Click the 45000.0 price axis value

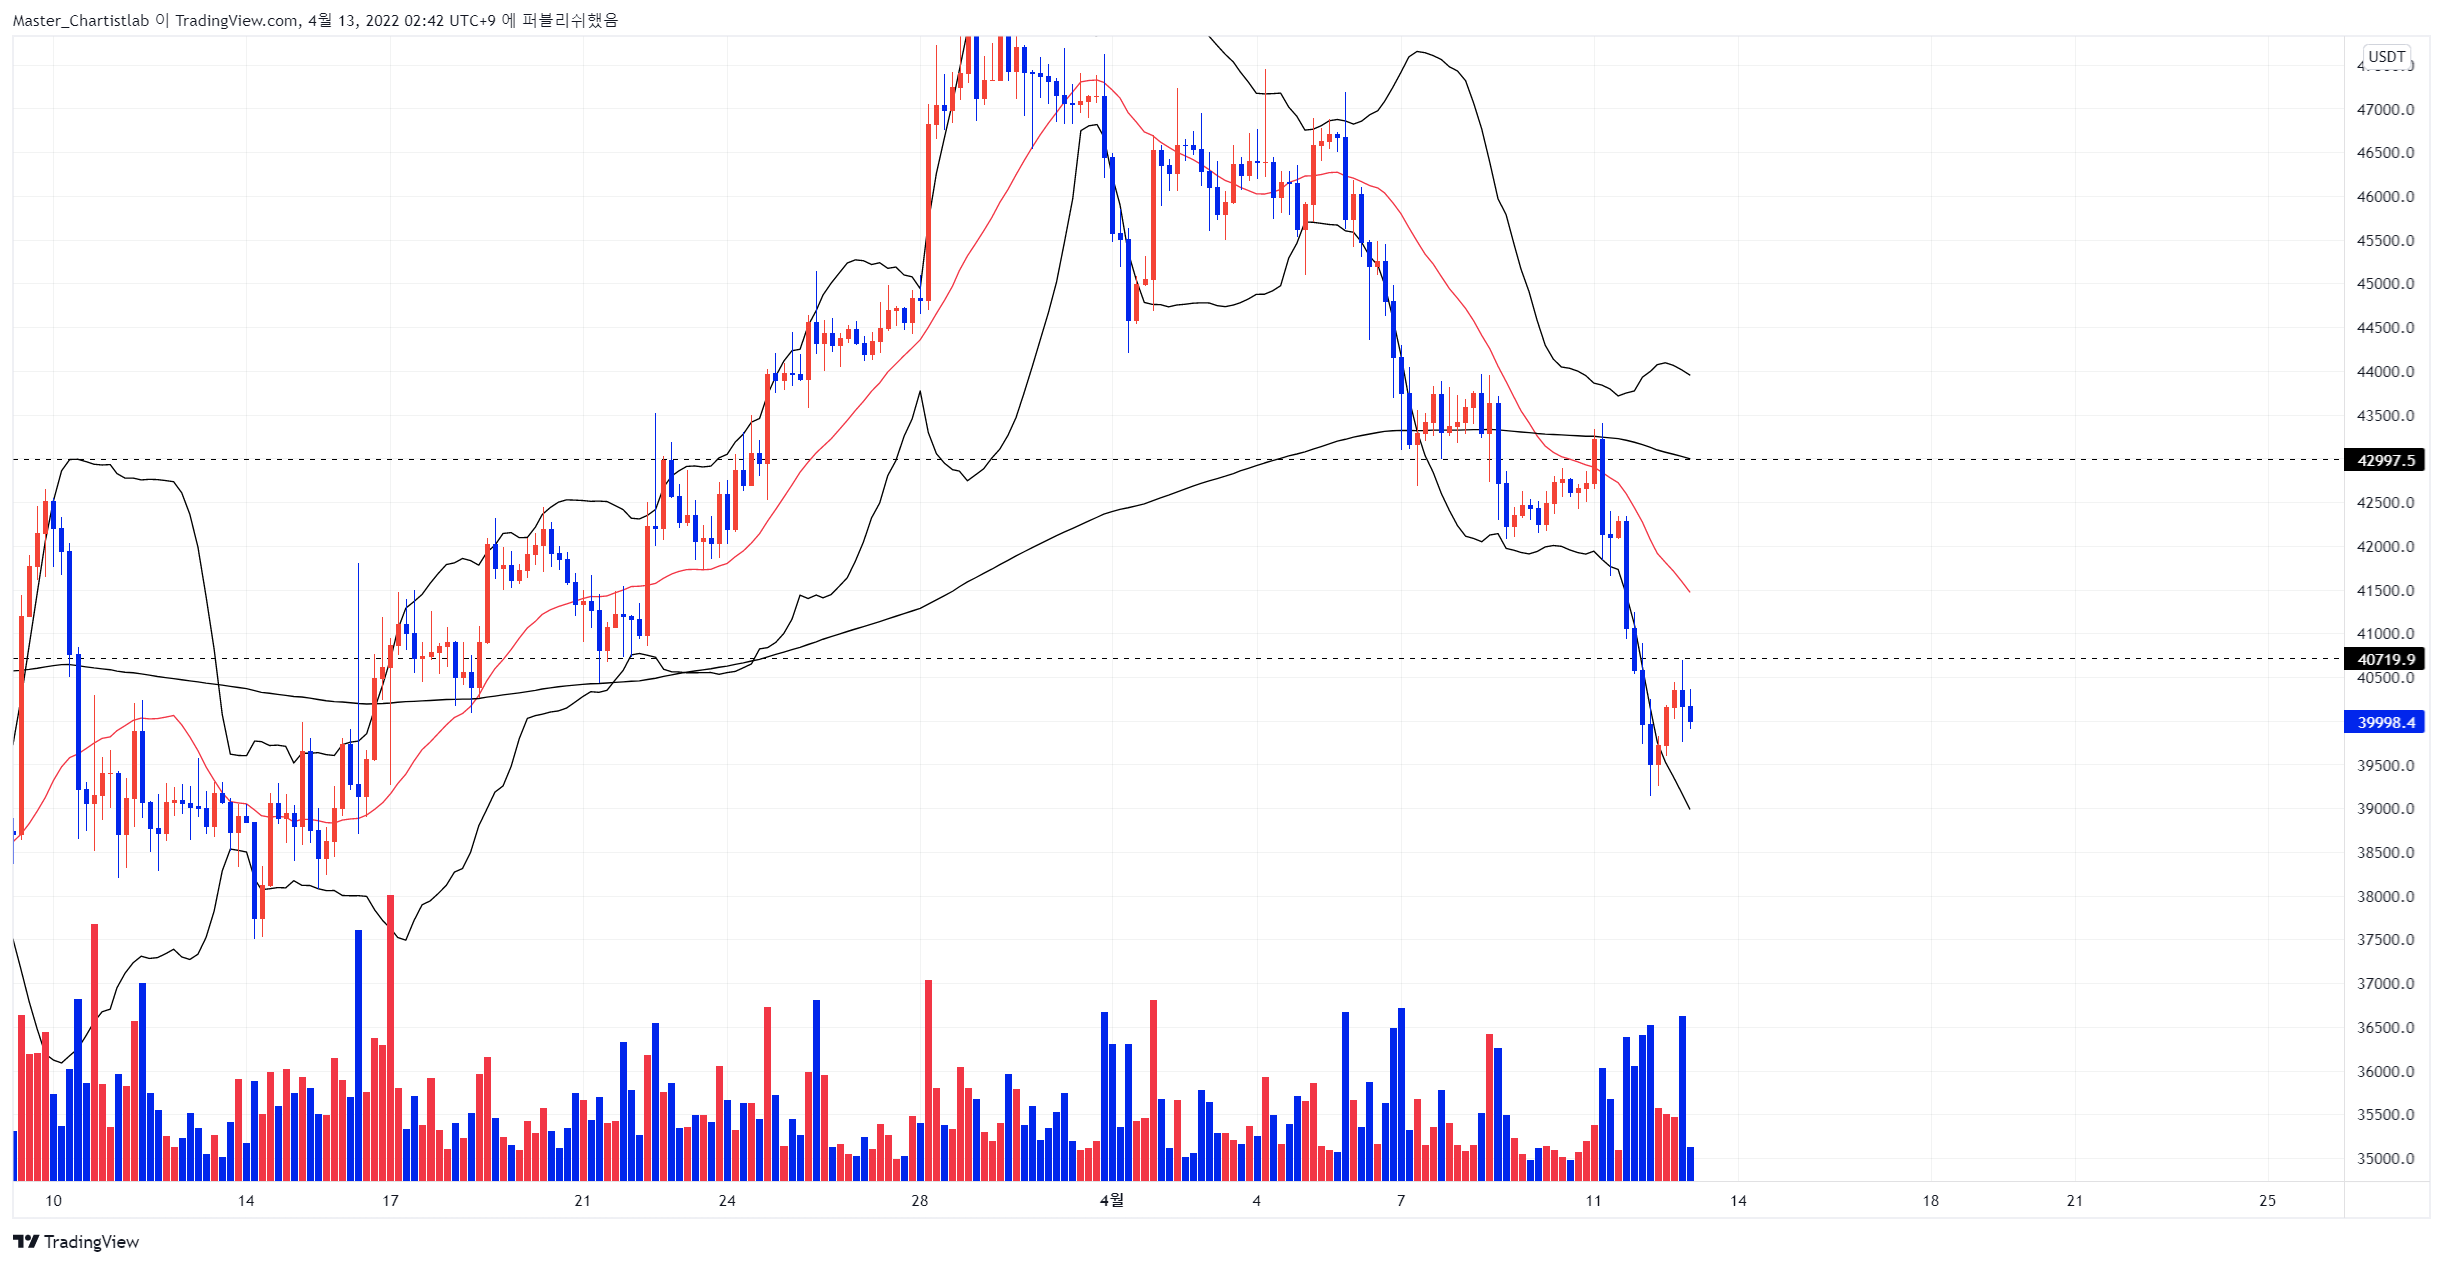coord(2385,284)
